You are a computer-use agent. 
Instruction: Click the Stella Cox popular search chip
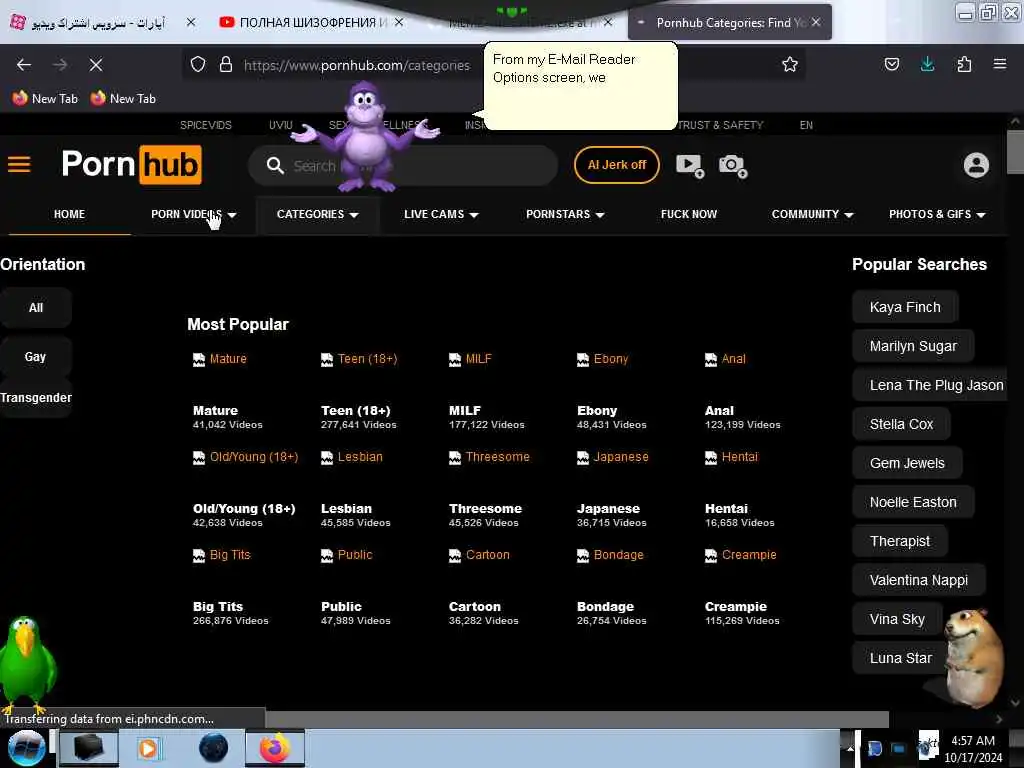point(901,424)
